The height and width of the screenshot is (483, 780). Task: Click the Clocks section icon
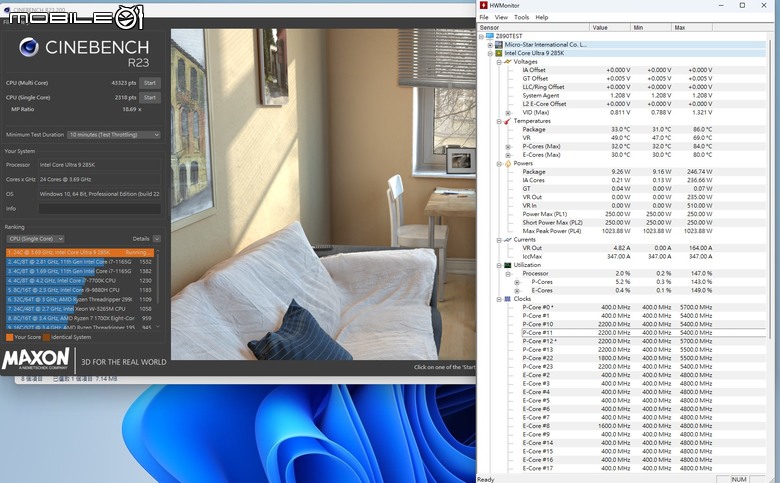pyautogui.click(x=507, y=299)
